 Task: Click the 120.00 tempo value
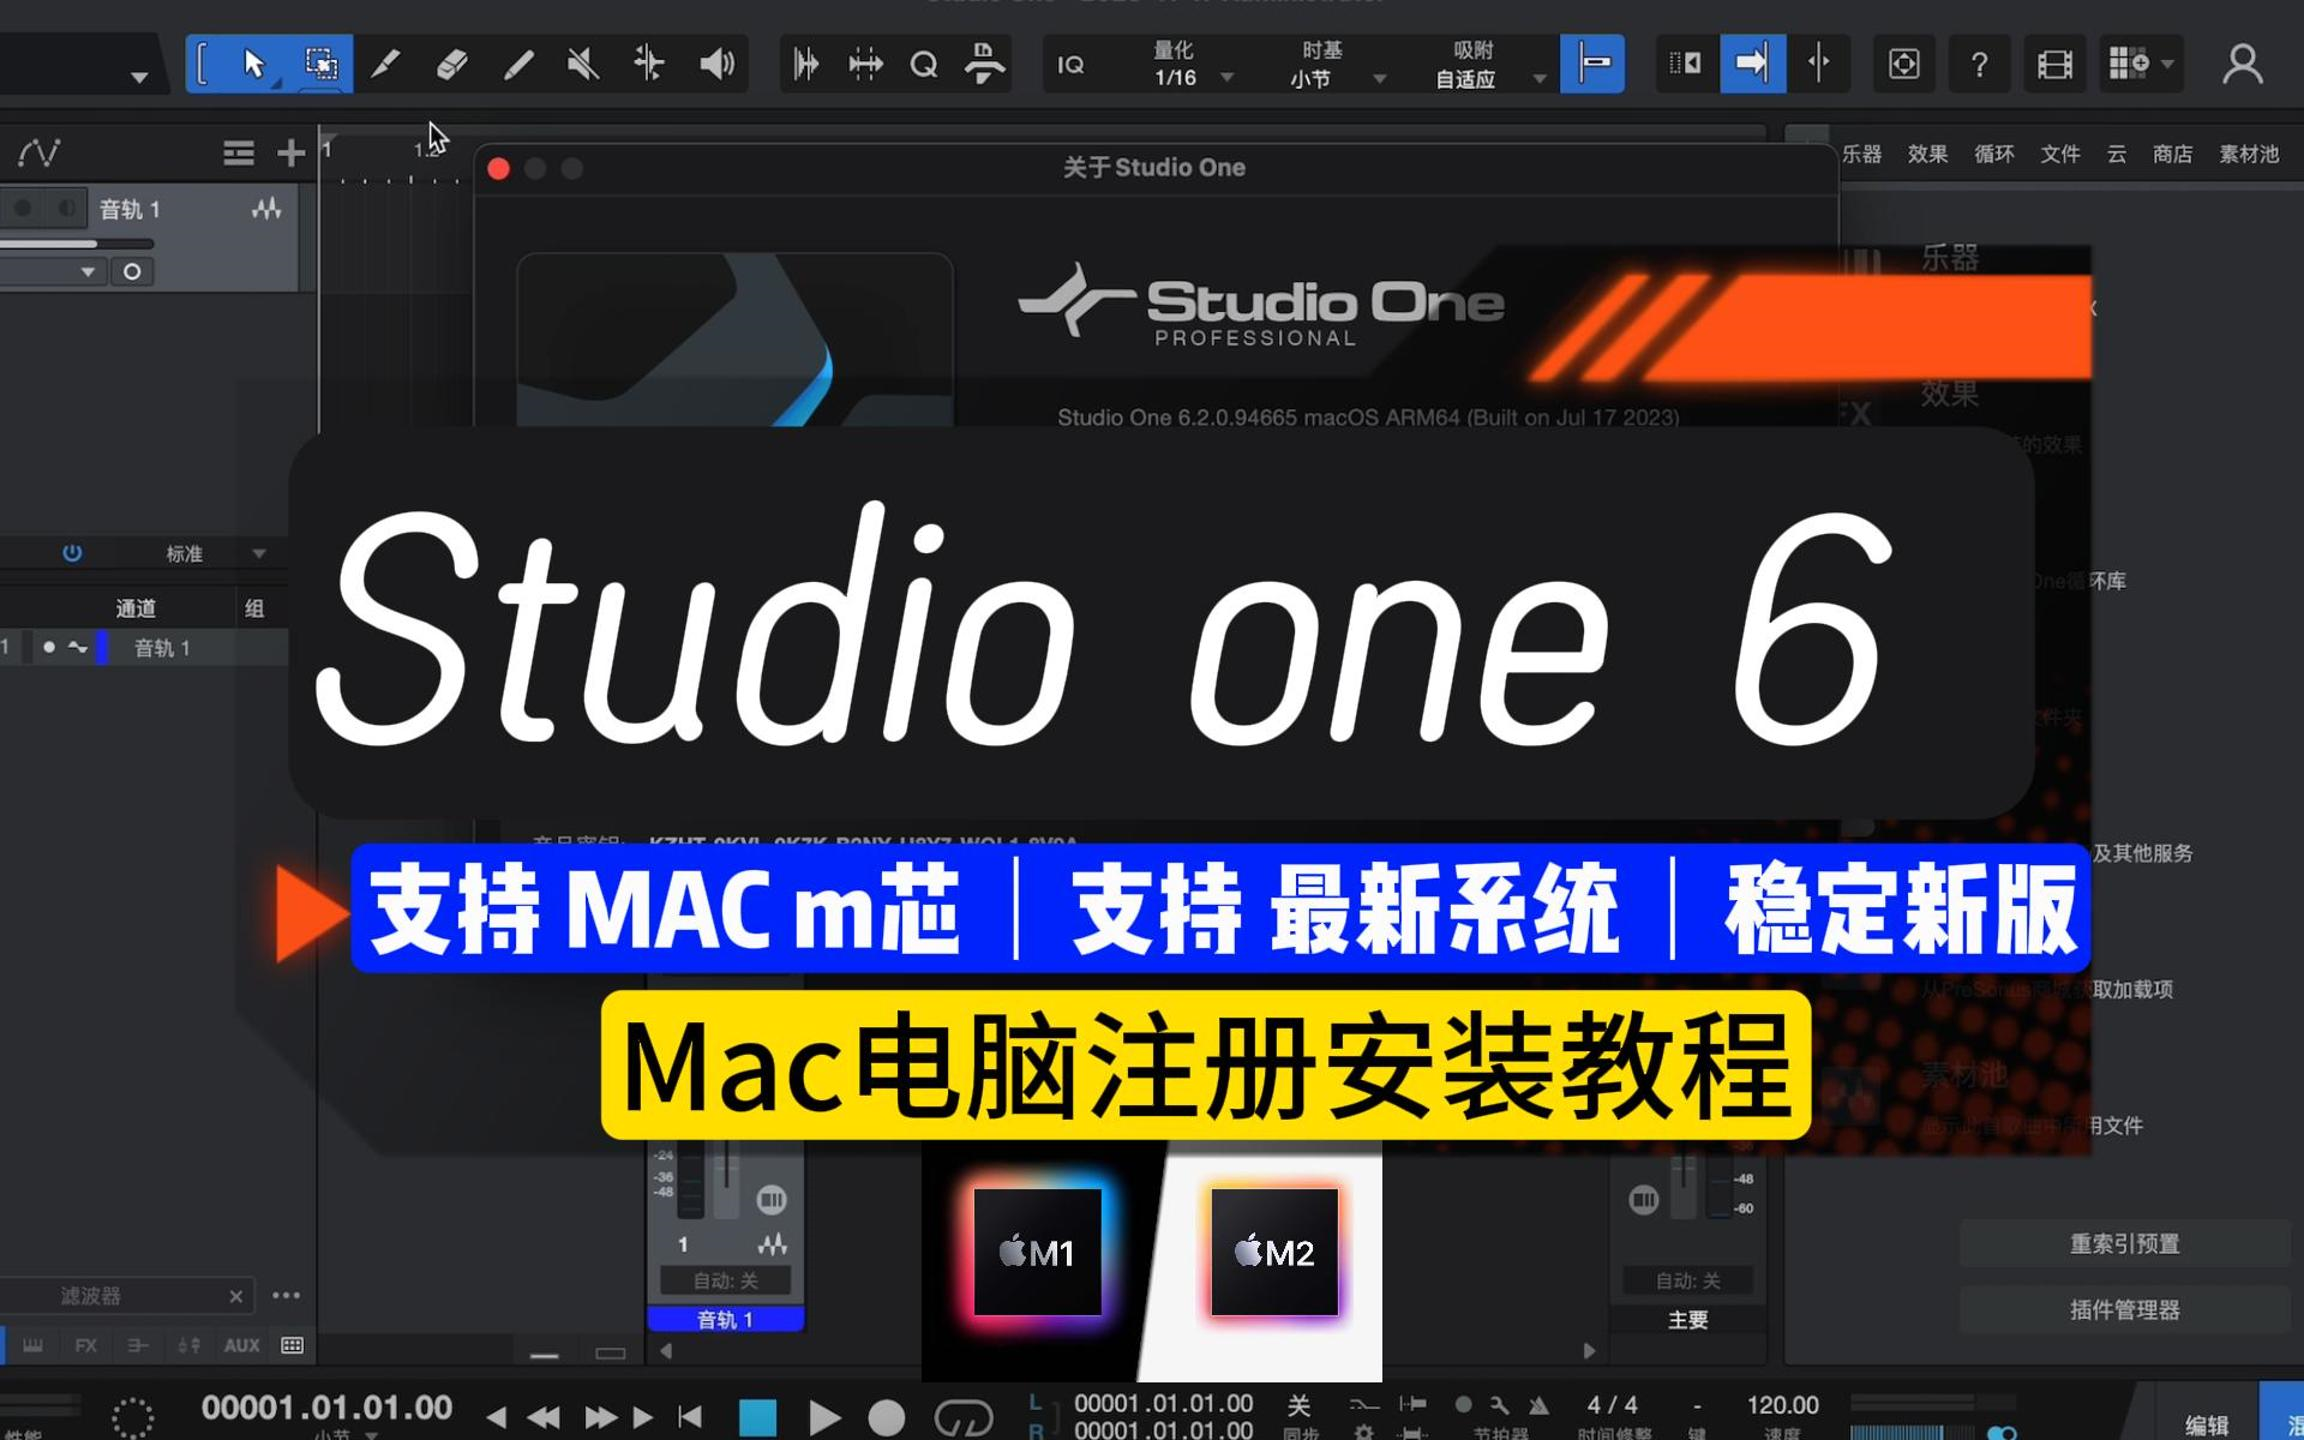point(1782,1406)
